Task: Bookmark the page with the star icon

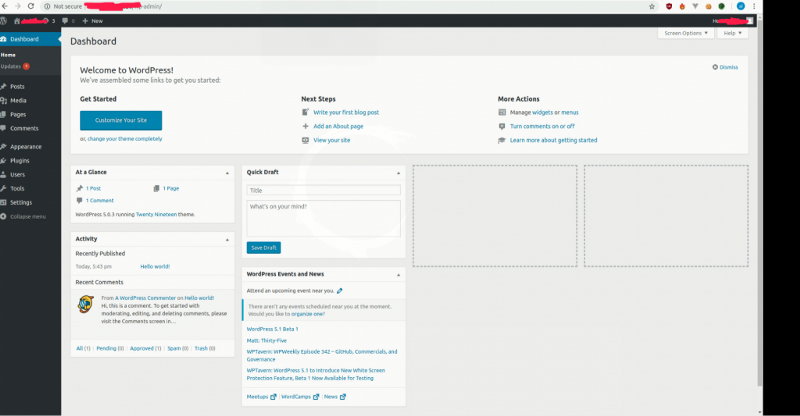Action: click(652, 7)
